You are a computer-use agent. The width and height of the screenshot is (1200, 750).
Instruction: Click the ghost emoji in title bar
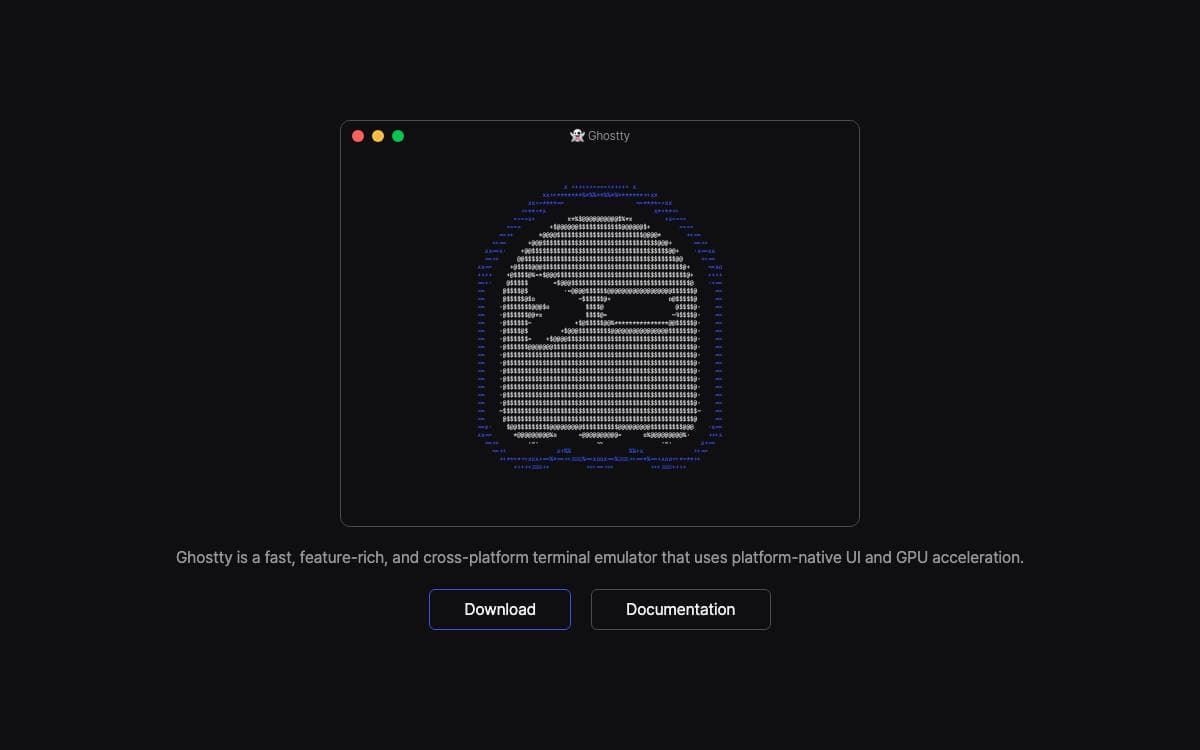click(x=577, y=136)
